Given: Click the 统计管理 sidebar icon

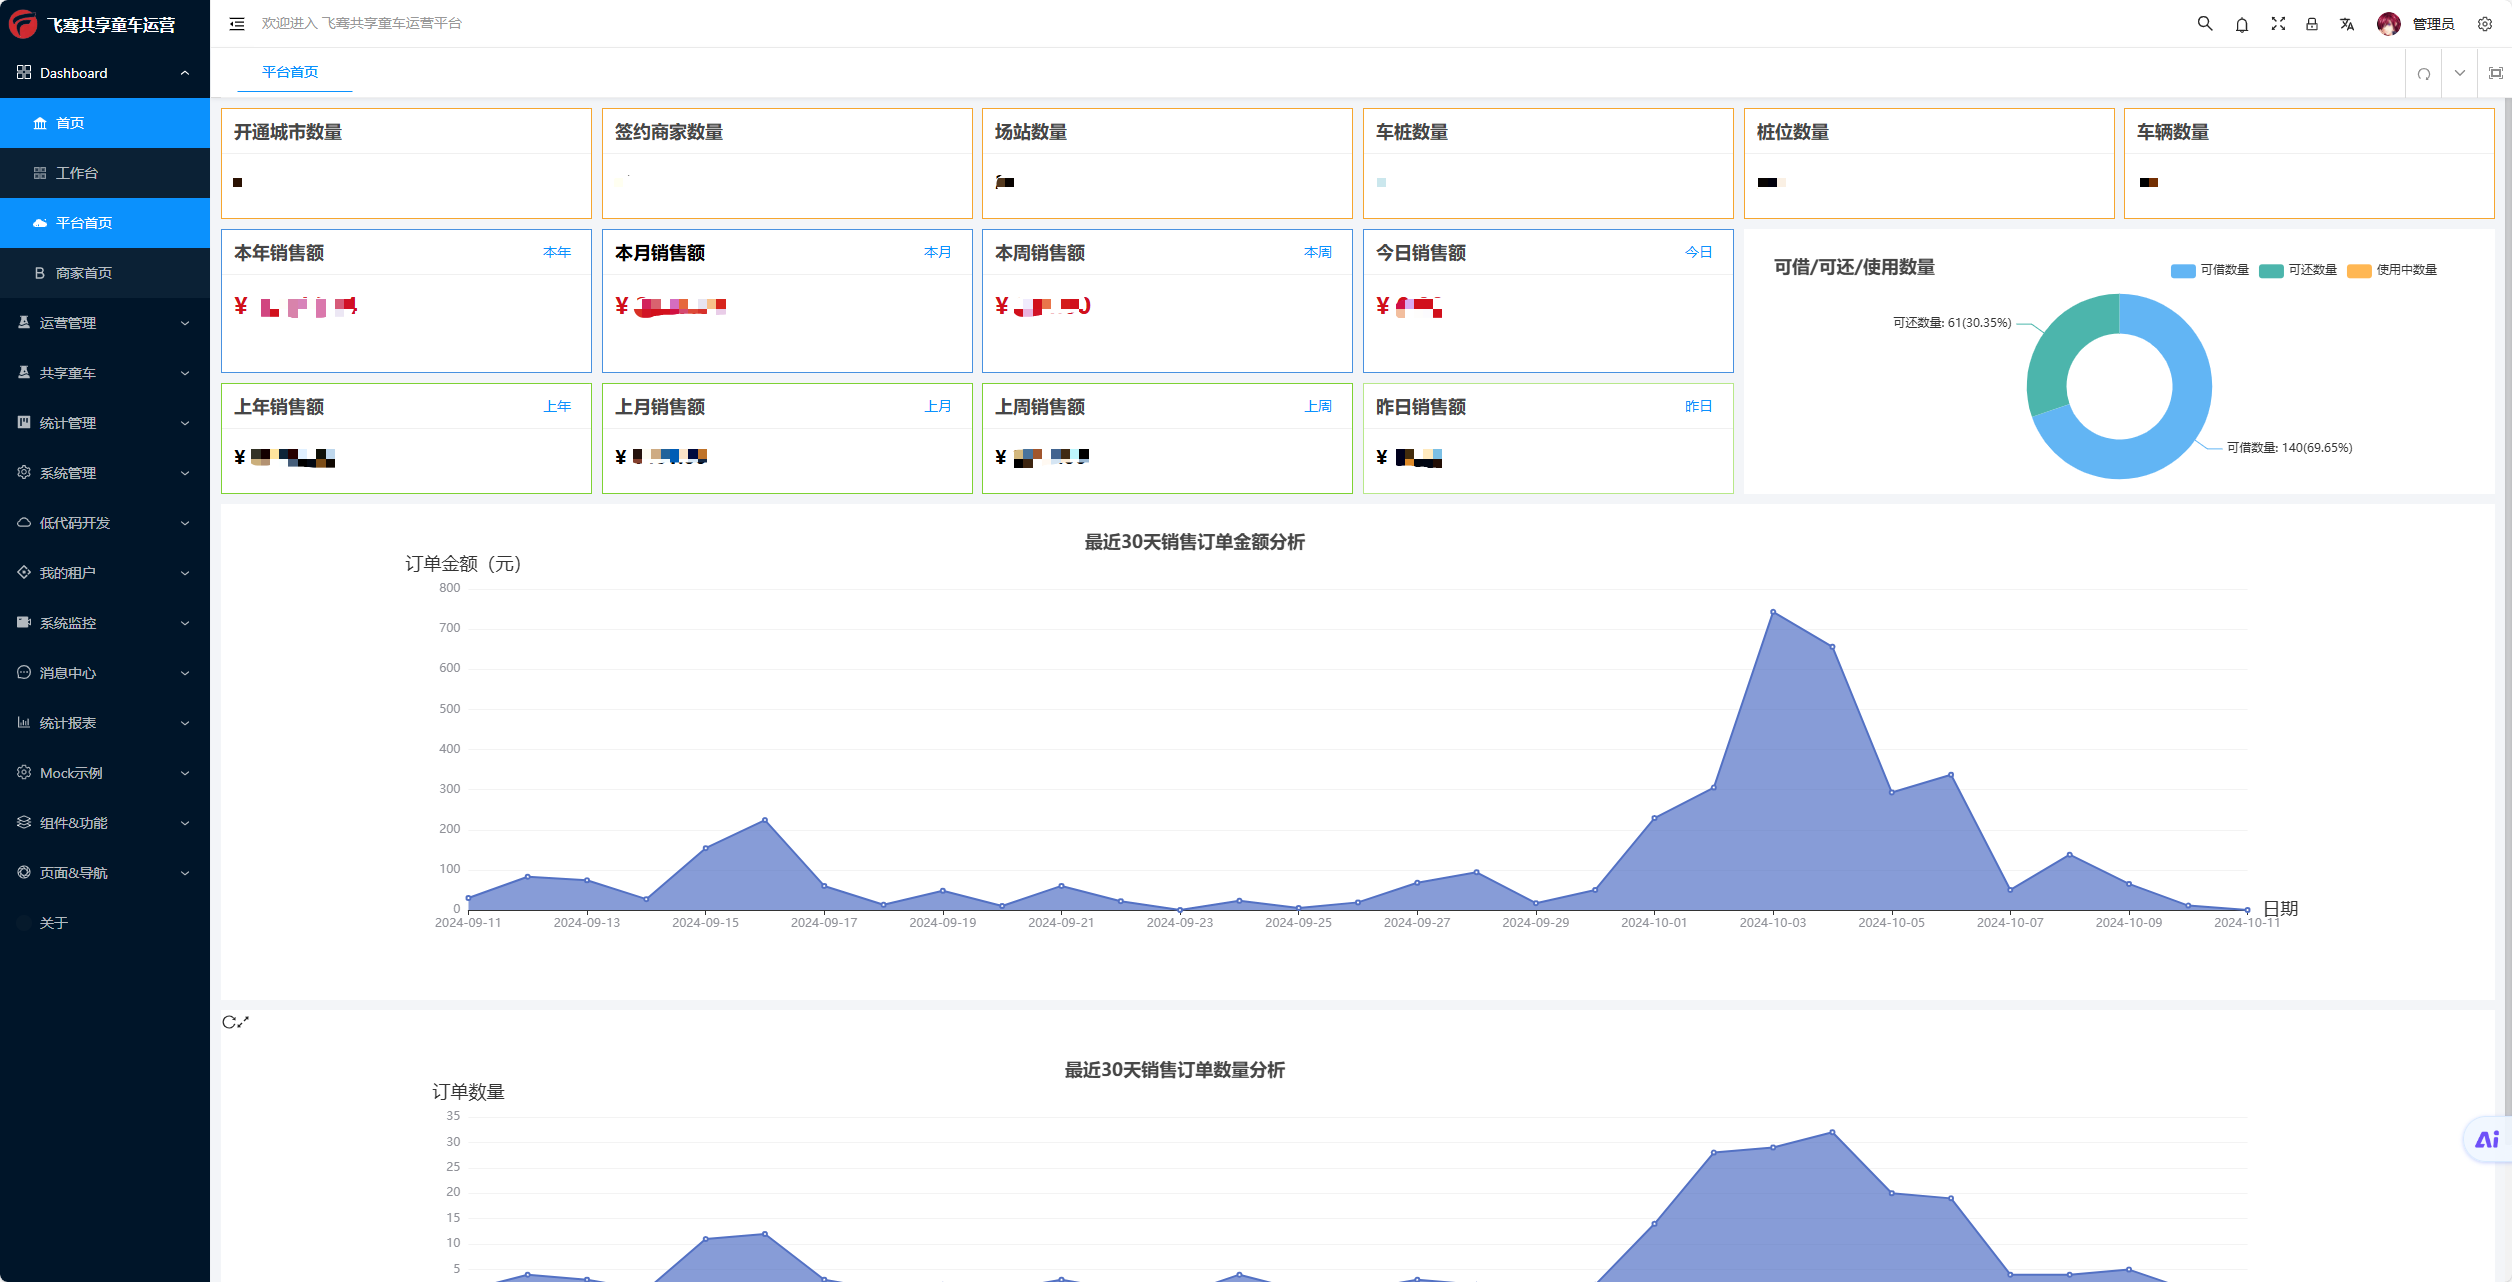Looking at the screenshot, I should [x=24, y=422].
